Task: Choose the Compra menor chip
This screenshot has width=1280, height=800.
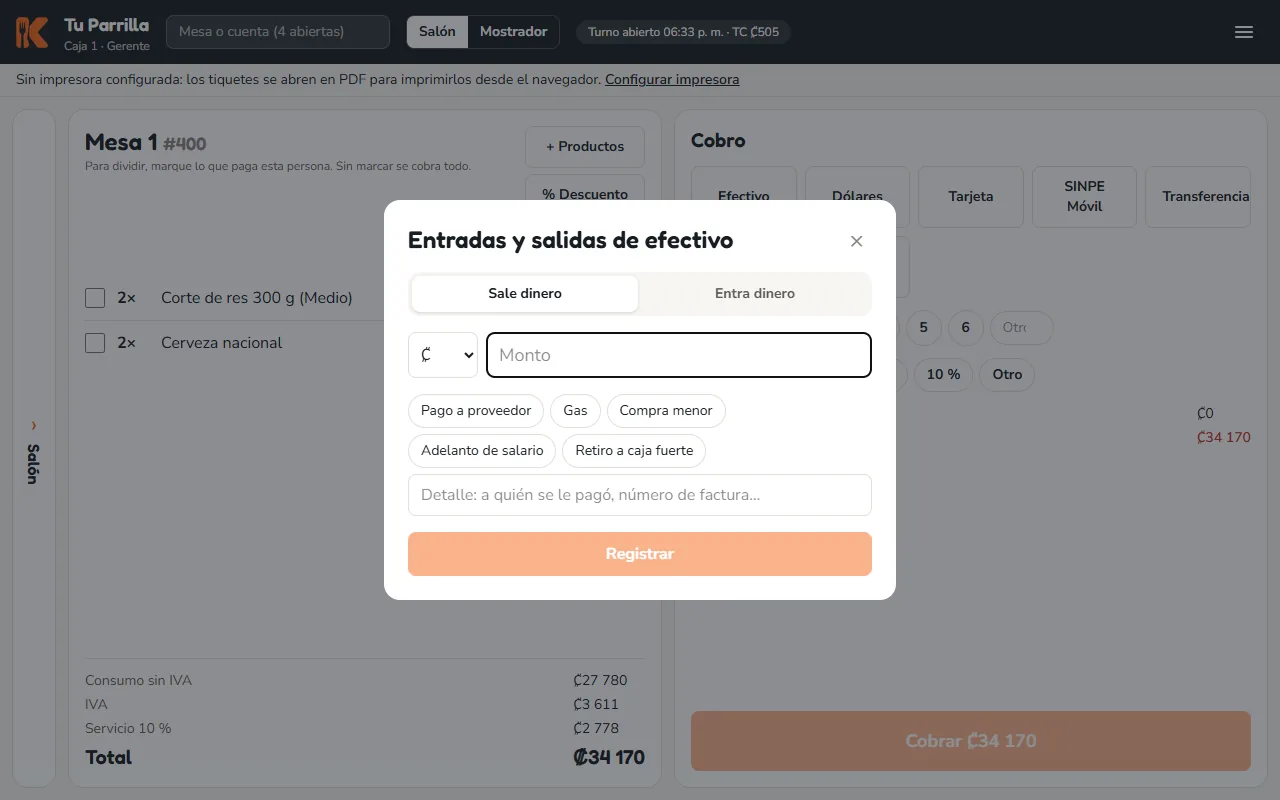Action: [x=666, y=411]
